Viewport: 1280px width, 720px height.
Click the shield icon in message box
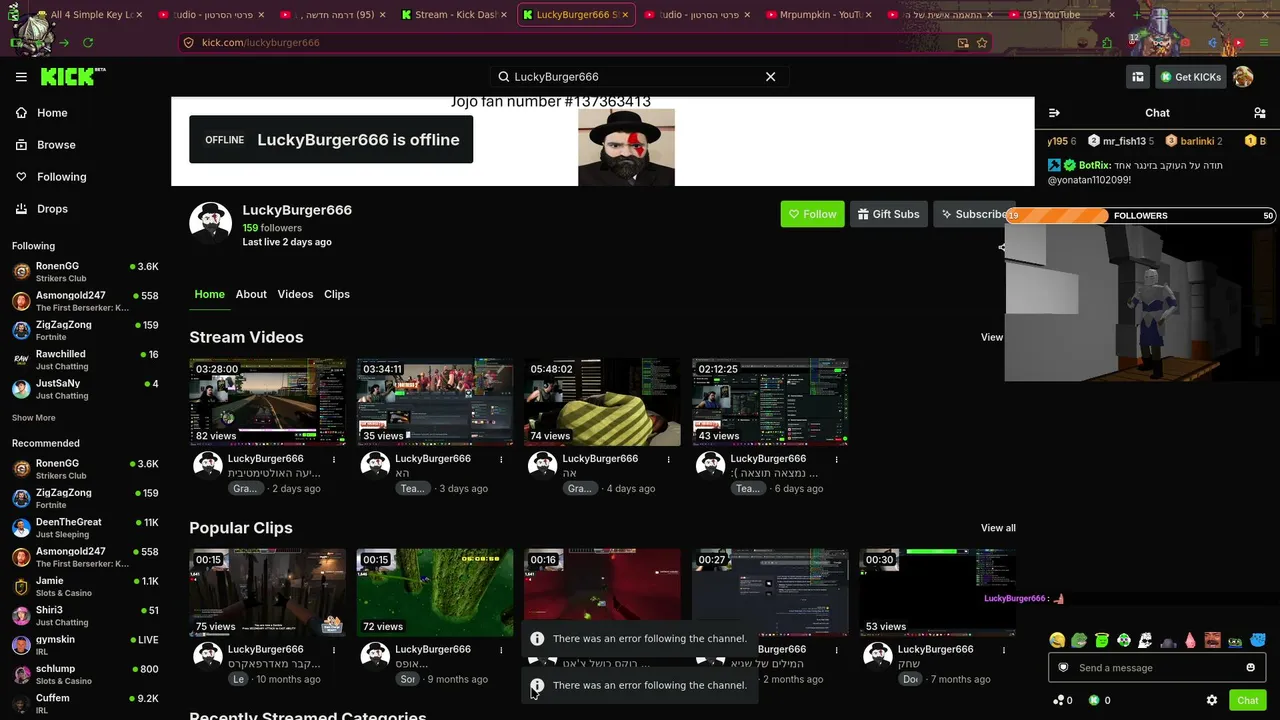click(x=1063, y=668)
